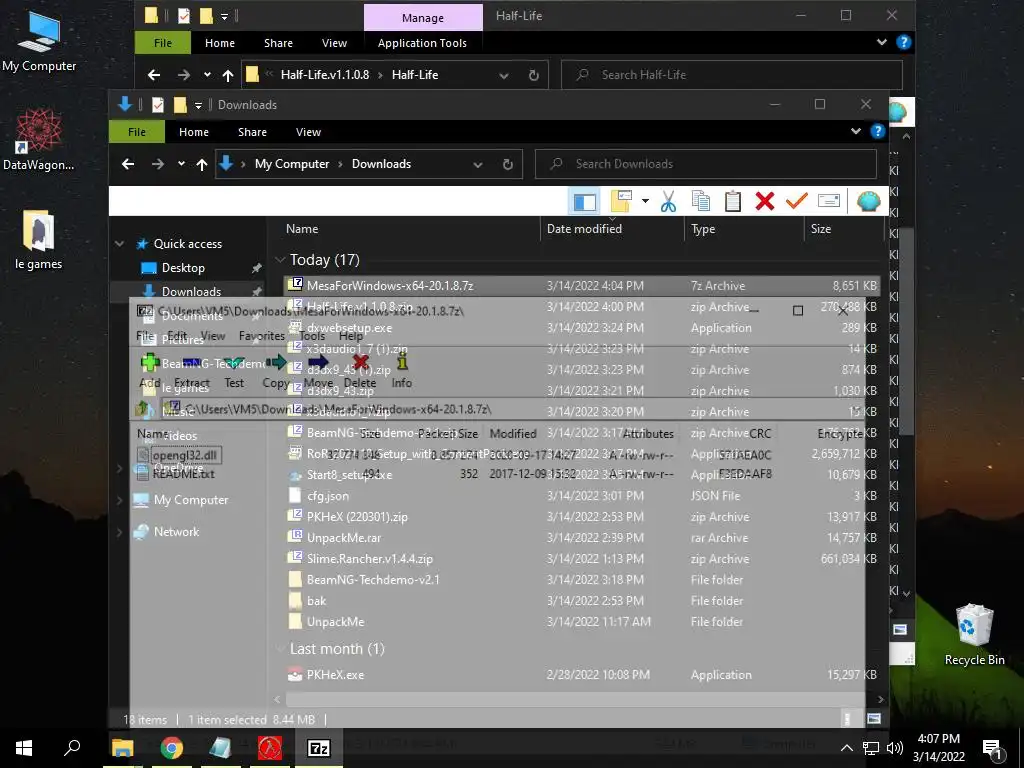This screenshot has height=768, width=1024.
Task: Open the Folder Options dropdown arrow
Action: point(645,201)
